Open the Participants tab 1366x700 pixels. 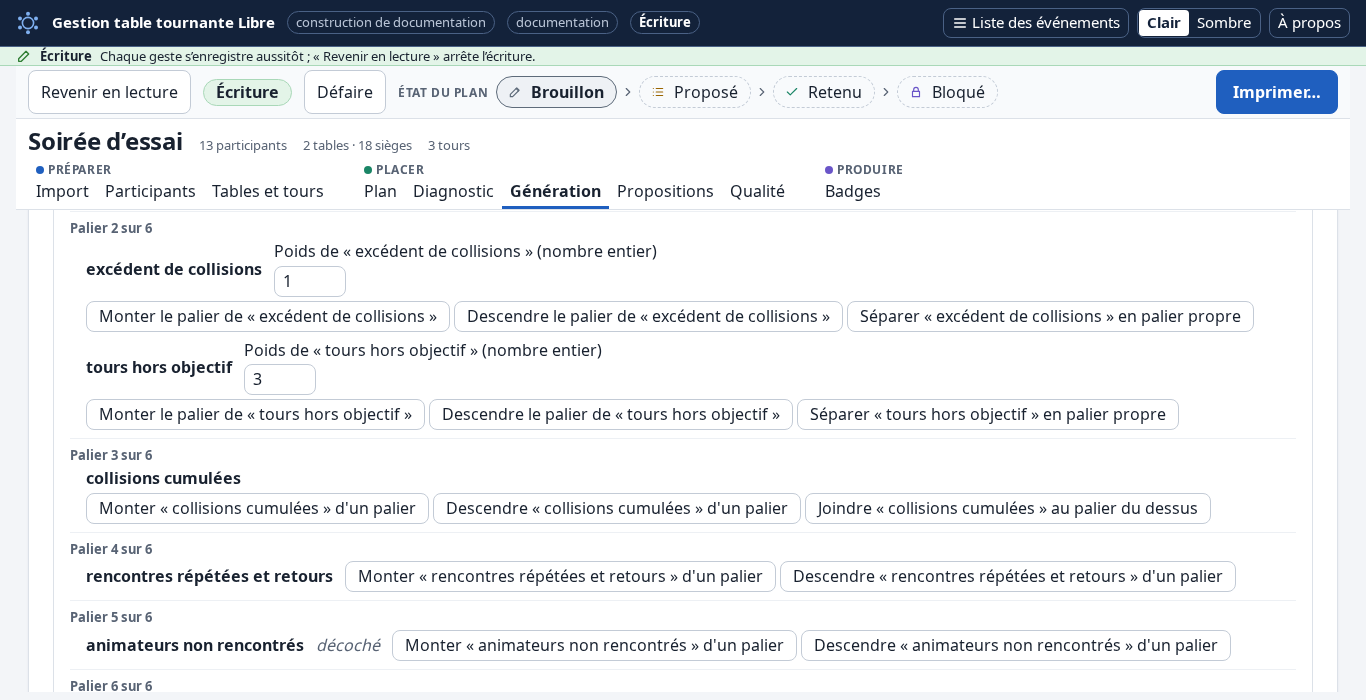pos(150,191)
